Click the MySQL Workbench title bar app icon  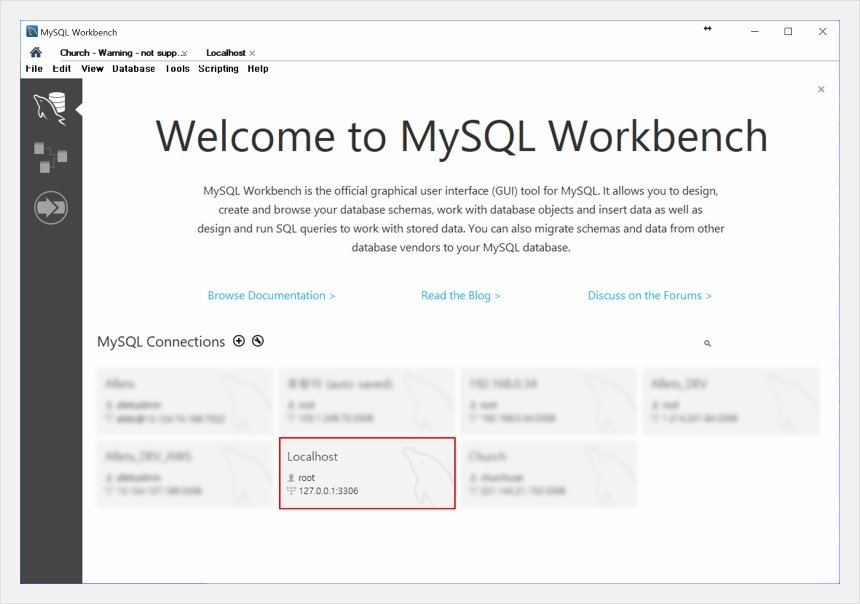point(32,31)
